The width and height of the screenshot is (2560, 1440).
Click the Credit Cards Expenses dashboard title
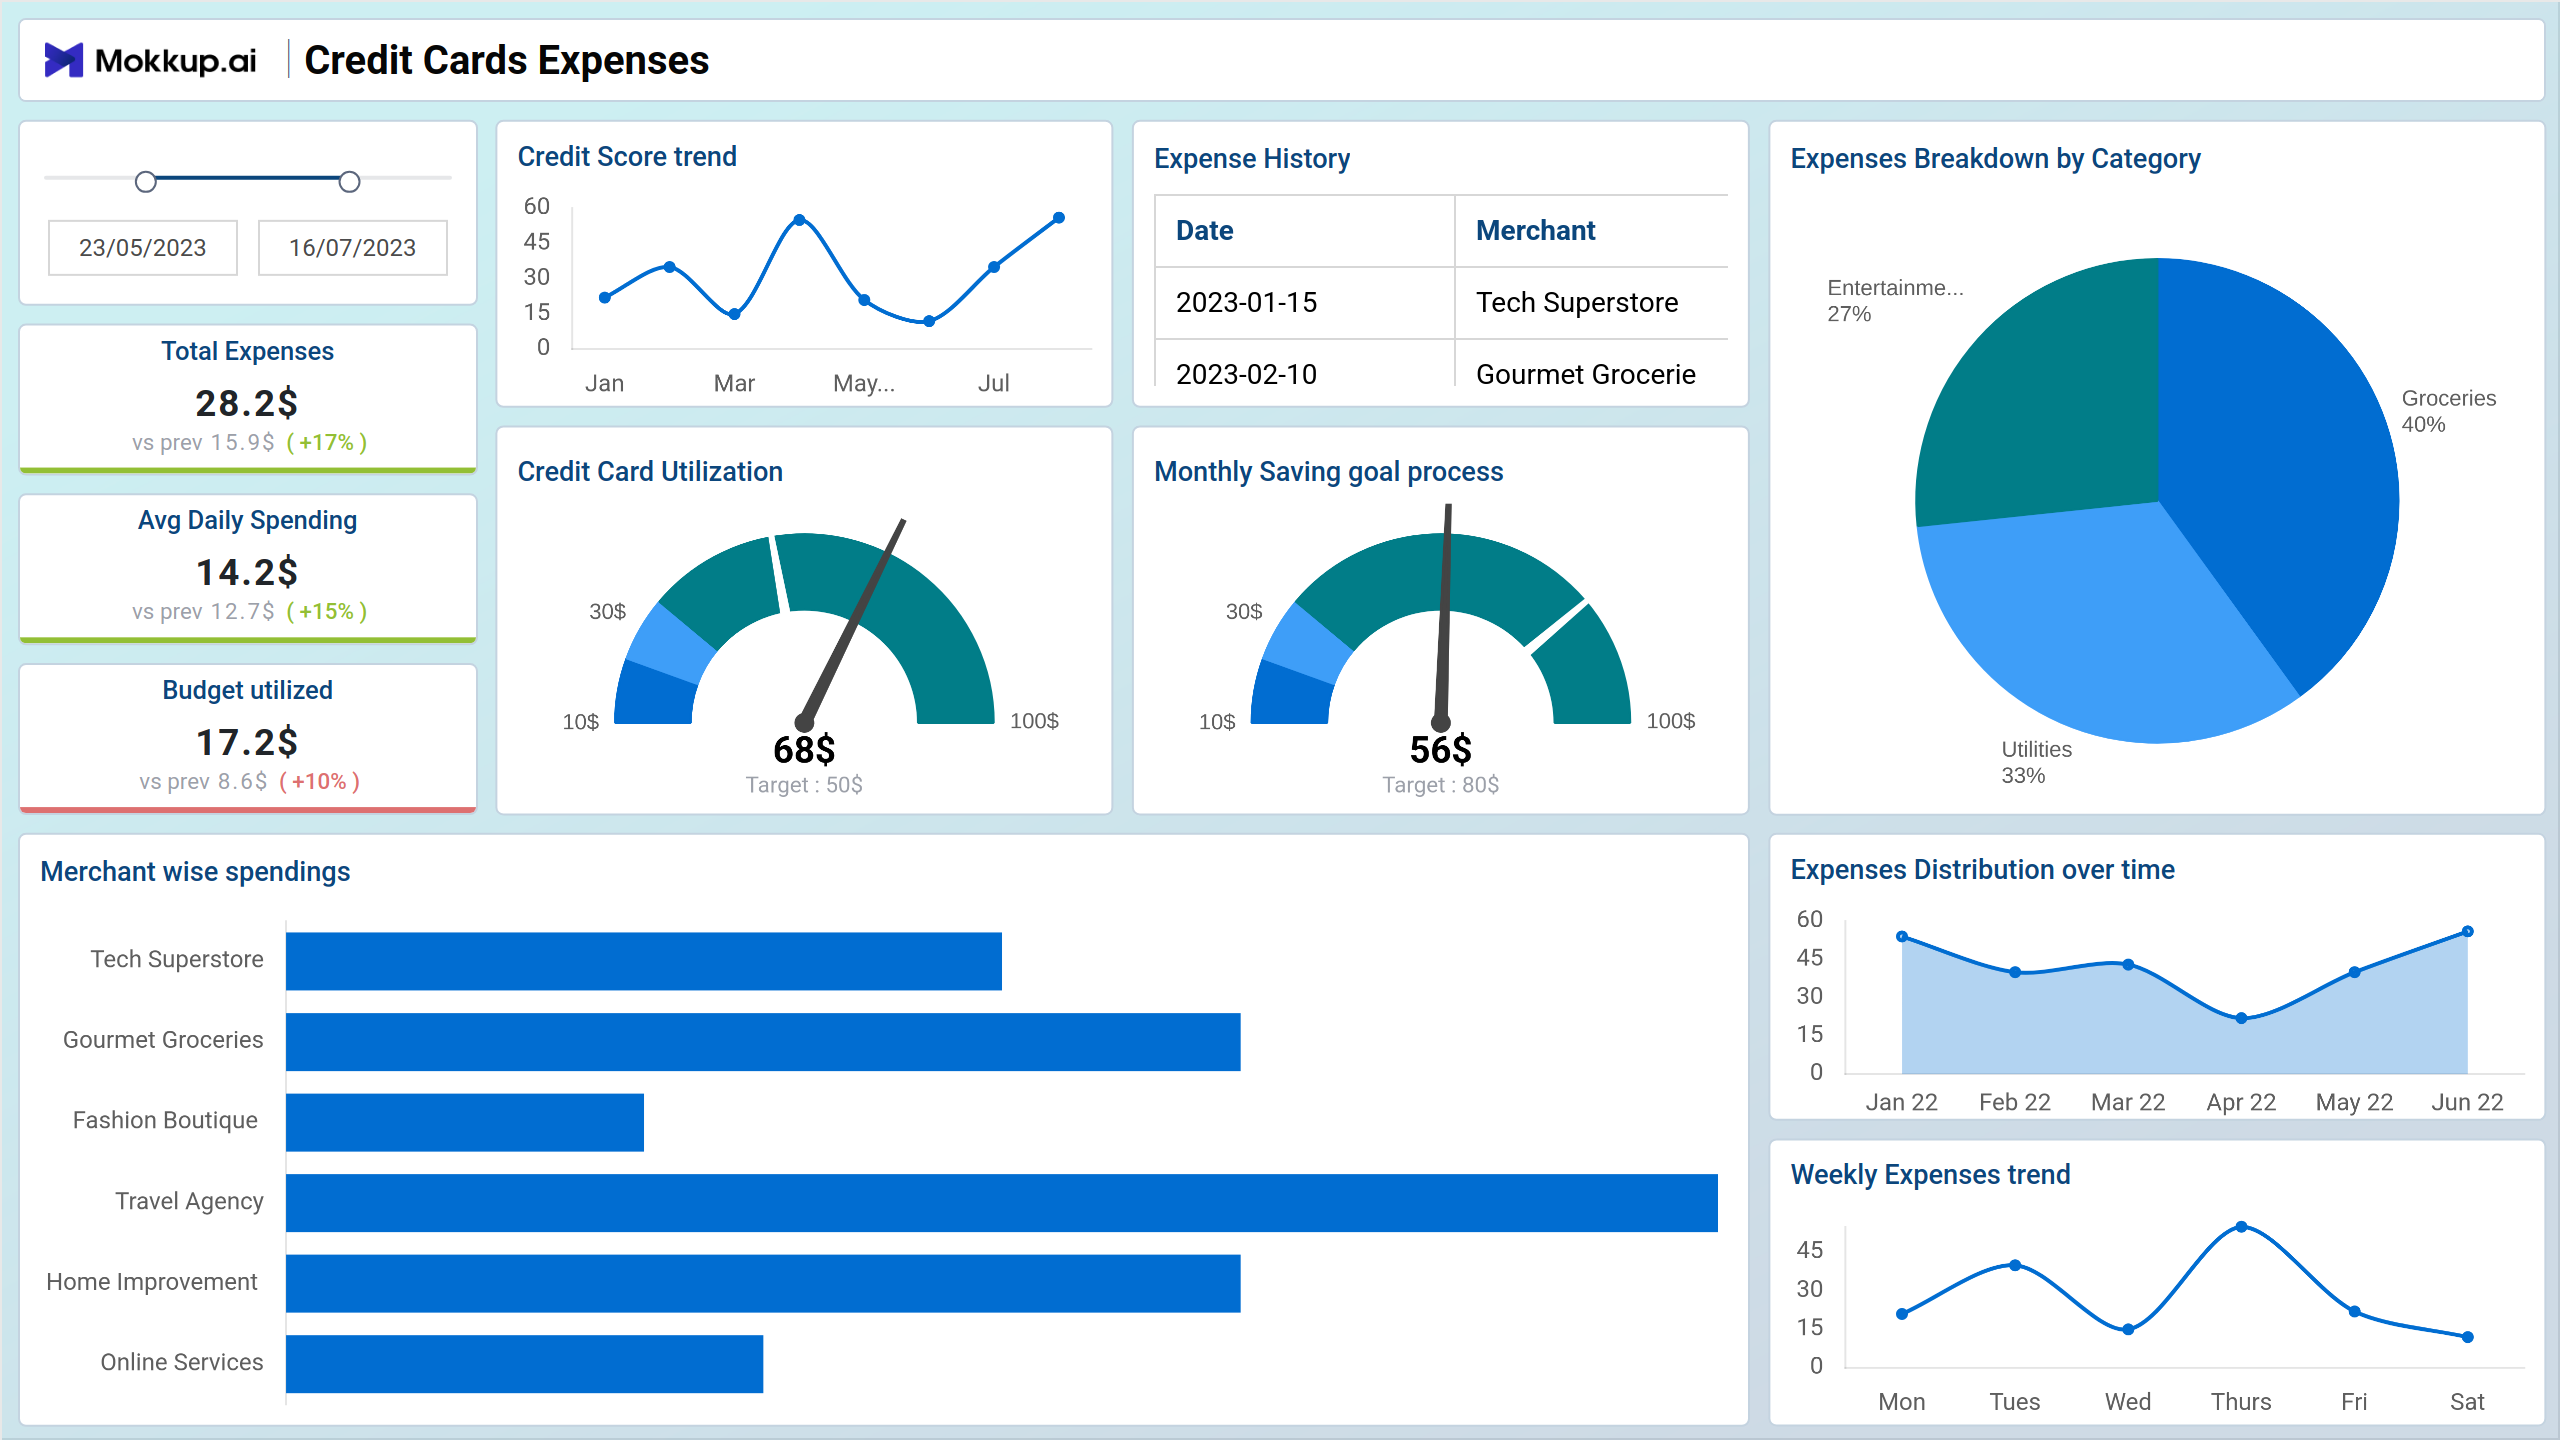click(x=506, y=60)
